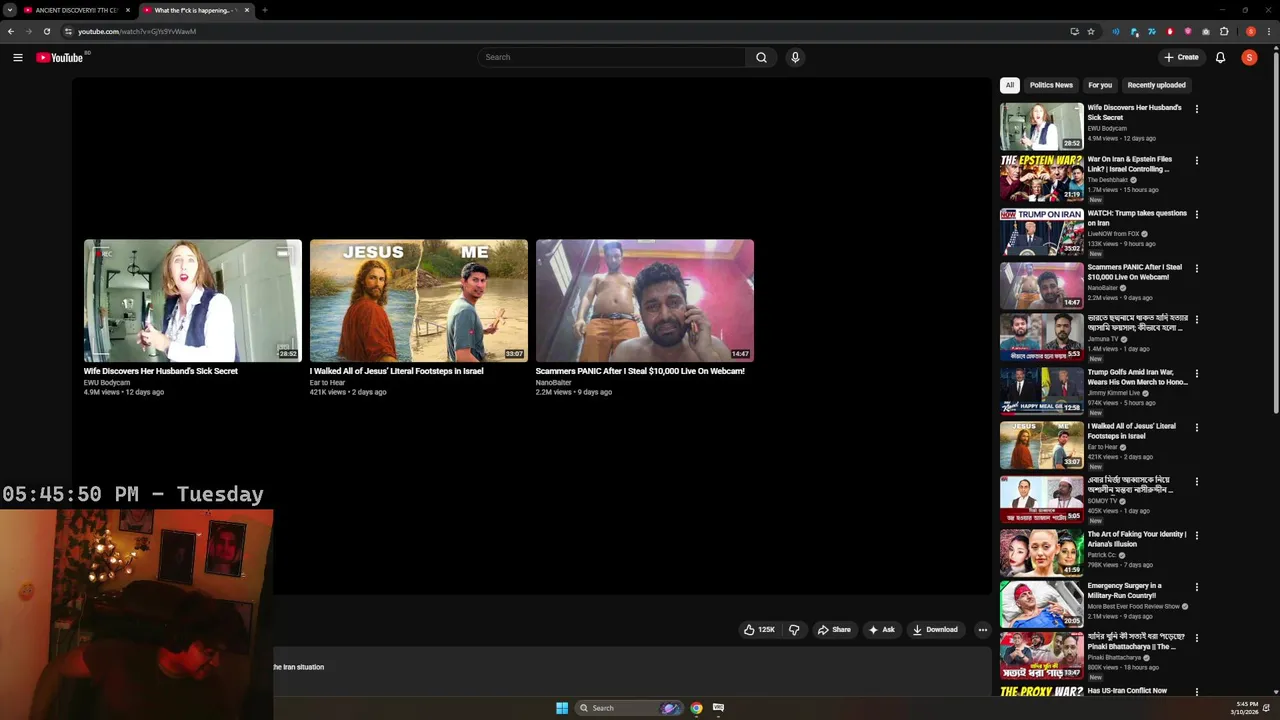This screenshot has height=720, width=1280.
Task: Open the Emergency Surgery sidebar thumbnail
Action: [x=1041, y=605]
